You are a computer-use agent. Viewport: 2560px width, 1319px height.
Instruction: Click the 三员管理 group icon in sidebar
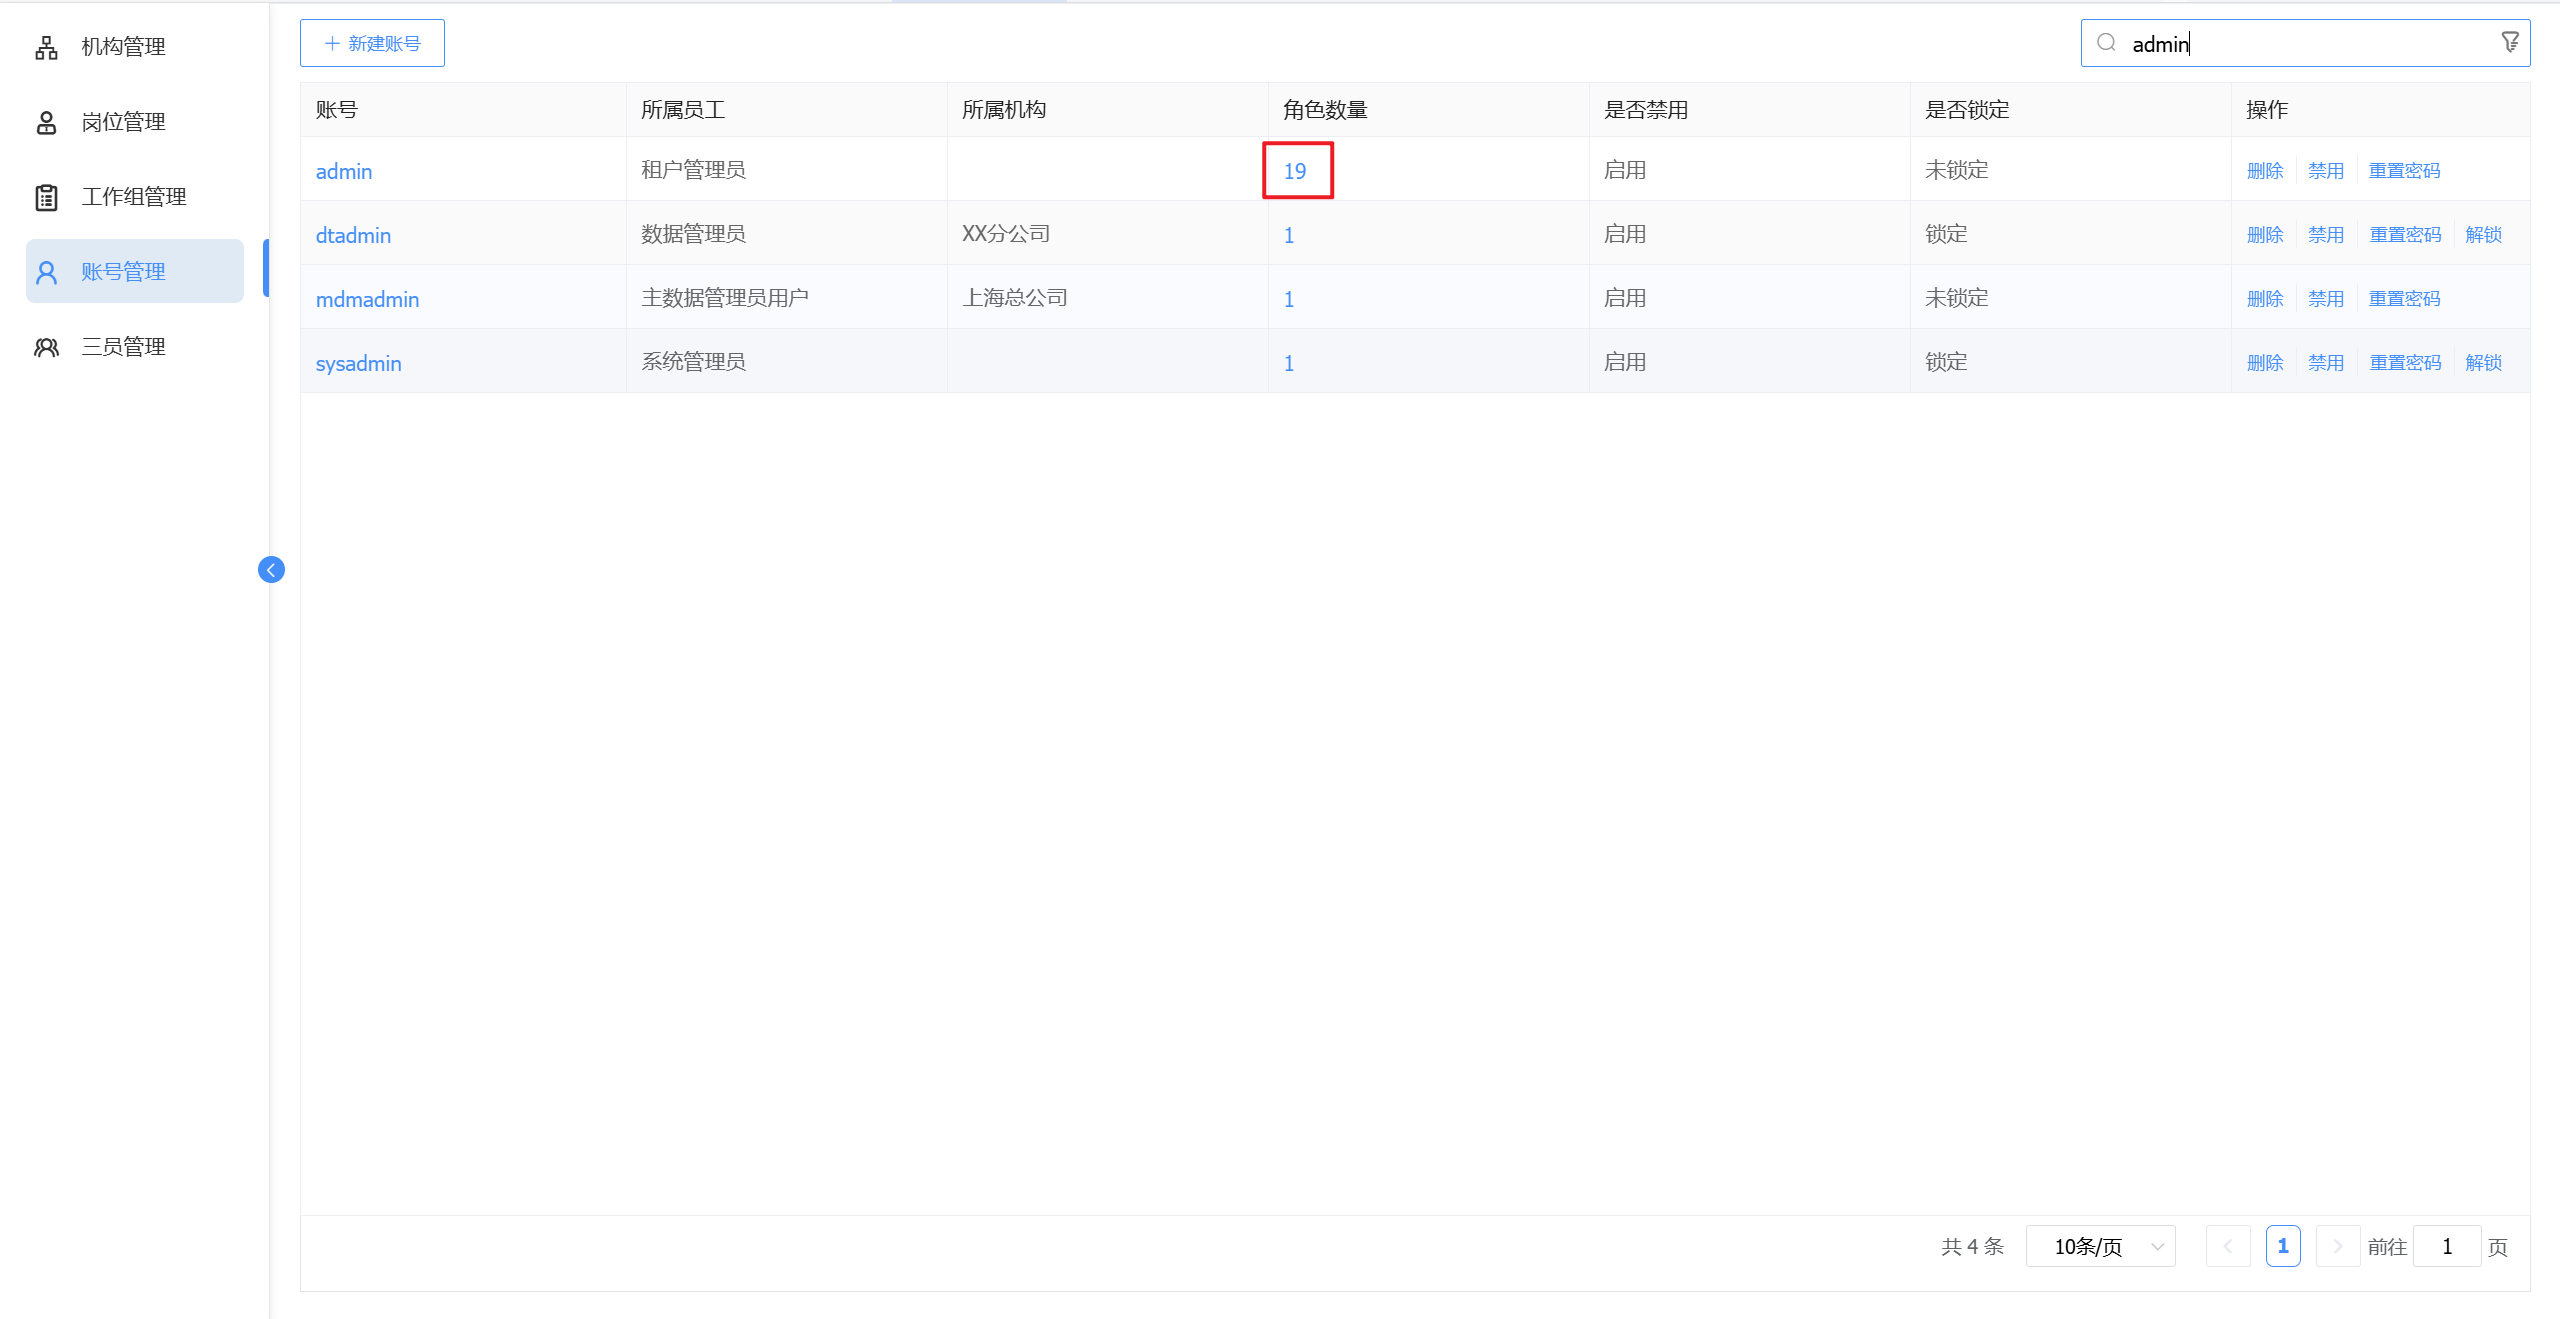click(x=46, y=347)
